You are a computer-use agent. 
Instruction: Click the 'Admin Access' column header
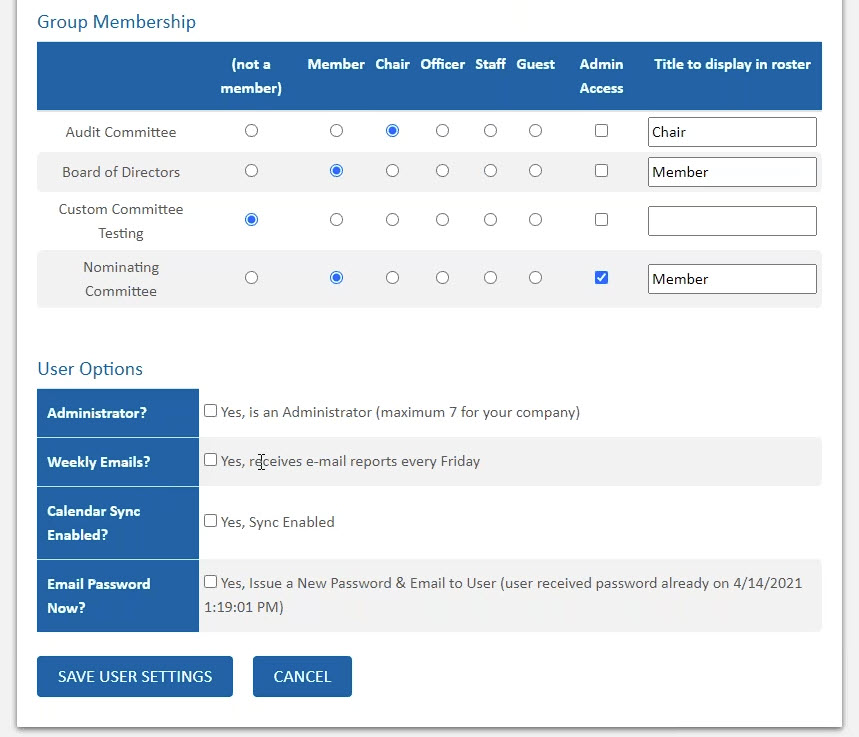click(x=602, y=76)
